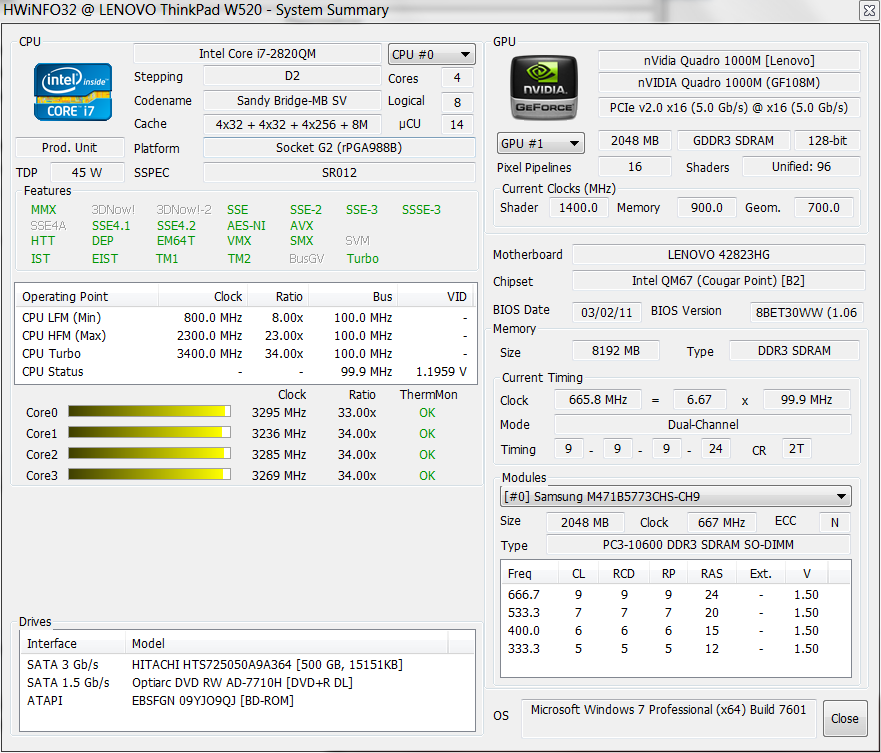Image resolution: width=881 pixels, height=753 pixels.
Task: Click the BIOS Version field
Action: coord(808,312)
